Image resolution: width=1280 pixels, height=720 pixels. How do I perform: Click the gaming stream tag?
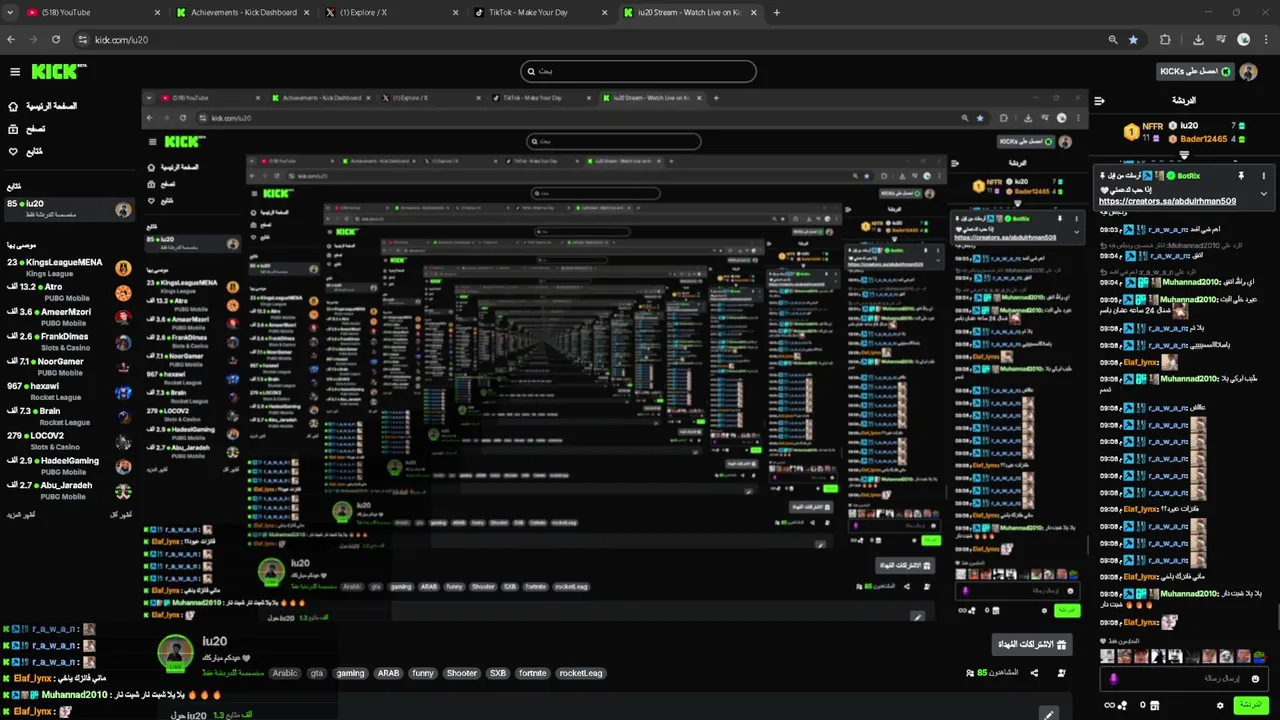pyautogui.click(x=350, y=673)
